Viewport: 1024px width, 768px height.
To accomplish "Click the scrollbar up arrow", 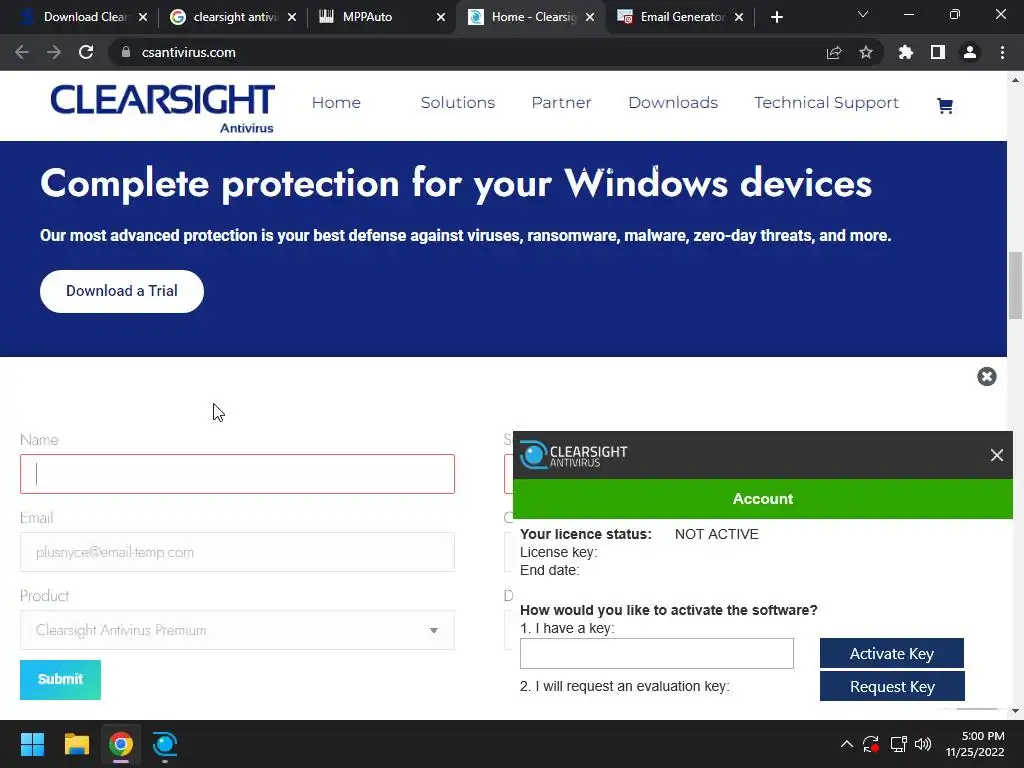I will coord(1015,80).
